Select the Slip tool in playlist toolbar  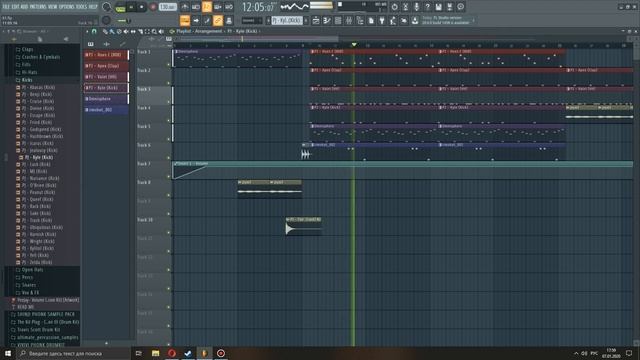coord(133,31)
